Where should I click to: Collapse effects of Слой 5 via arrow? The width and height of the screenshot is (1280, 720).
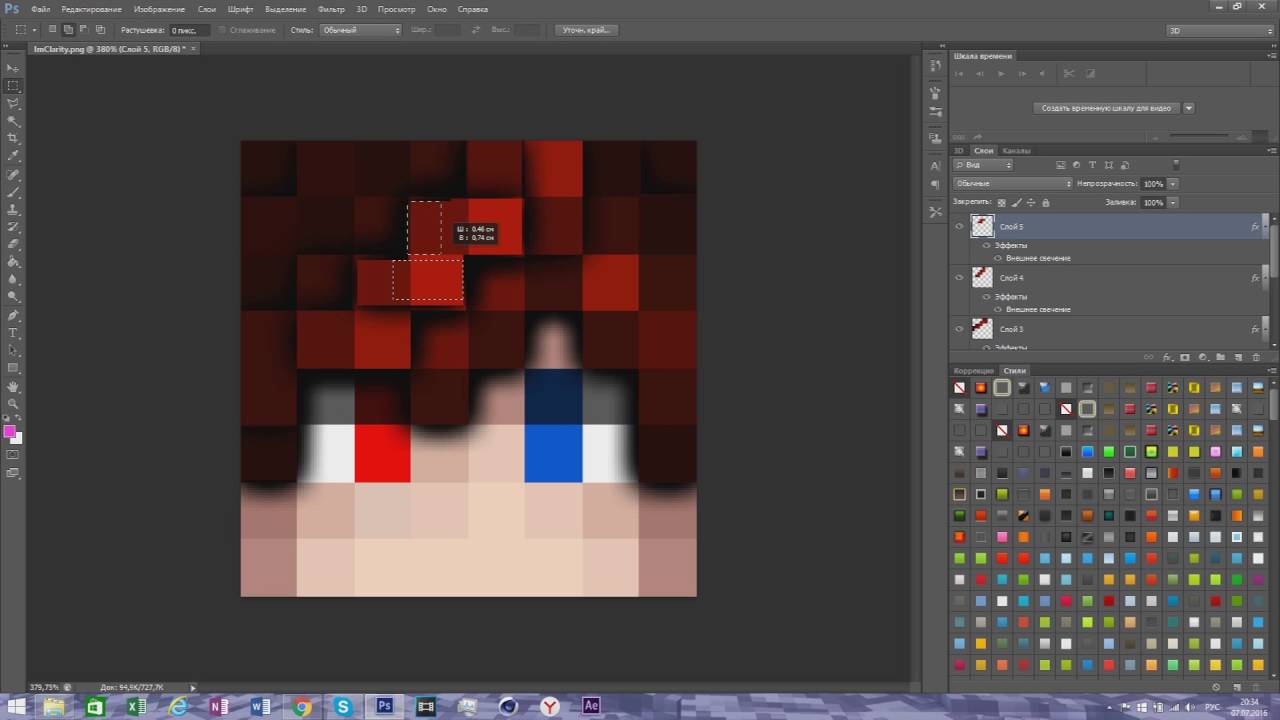point(1266,227)
